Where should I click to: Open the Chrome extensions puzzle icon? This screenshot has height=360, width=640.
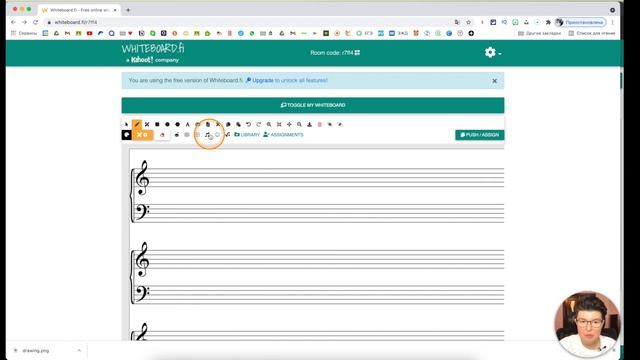click(548, 22)
